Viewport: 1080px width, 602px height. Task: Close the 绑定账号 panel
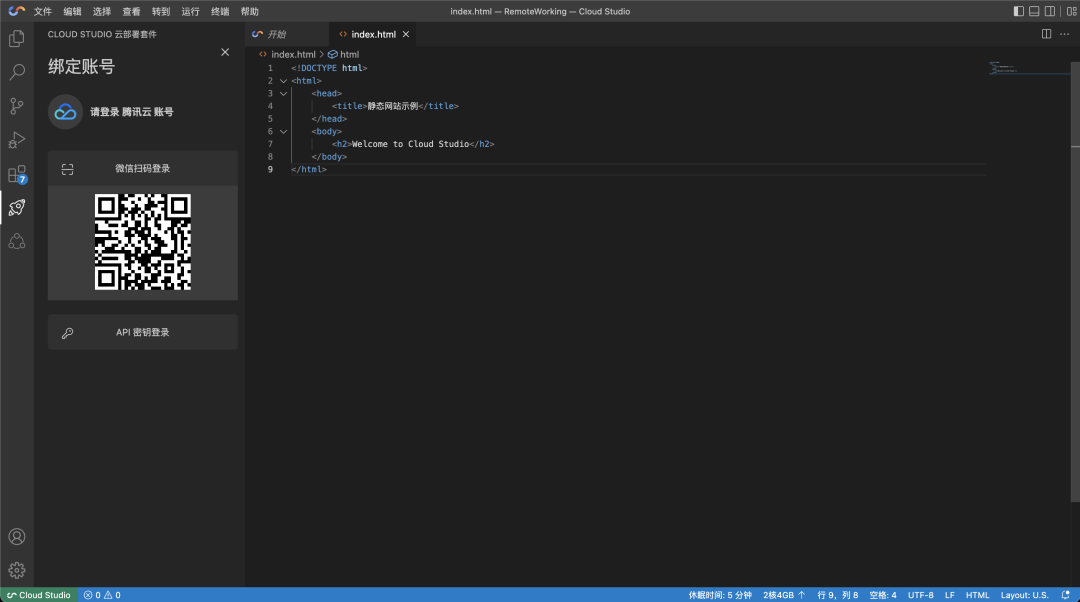tap(225, 52)
